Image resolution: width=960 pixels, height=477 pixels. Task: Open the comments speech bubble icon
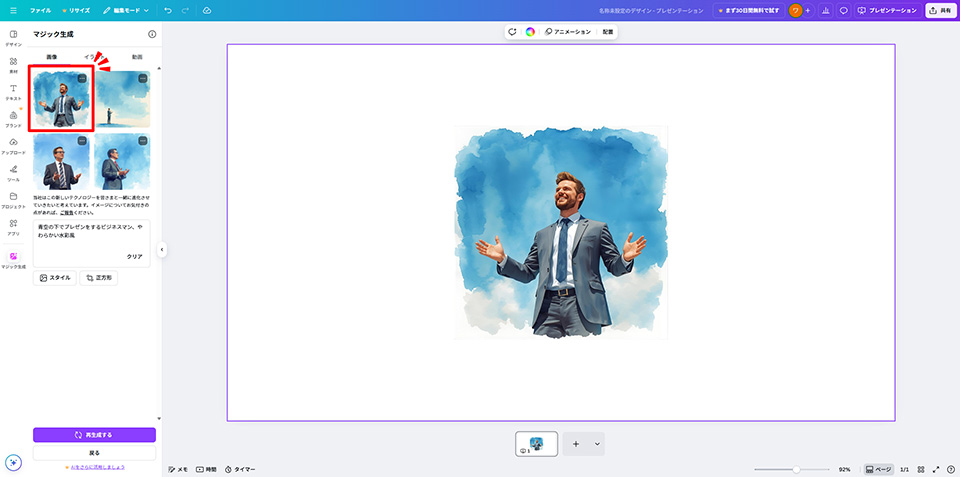click(x=844, y=10)
